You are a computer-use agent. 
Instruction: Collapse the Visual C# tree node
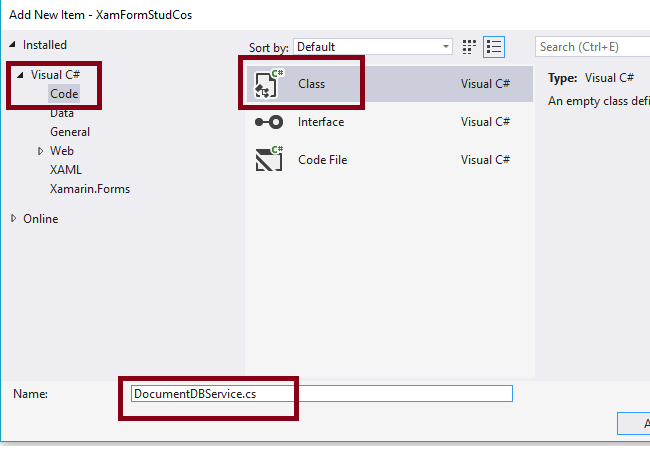point(20,75)
